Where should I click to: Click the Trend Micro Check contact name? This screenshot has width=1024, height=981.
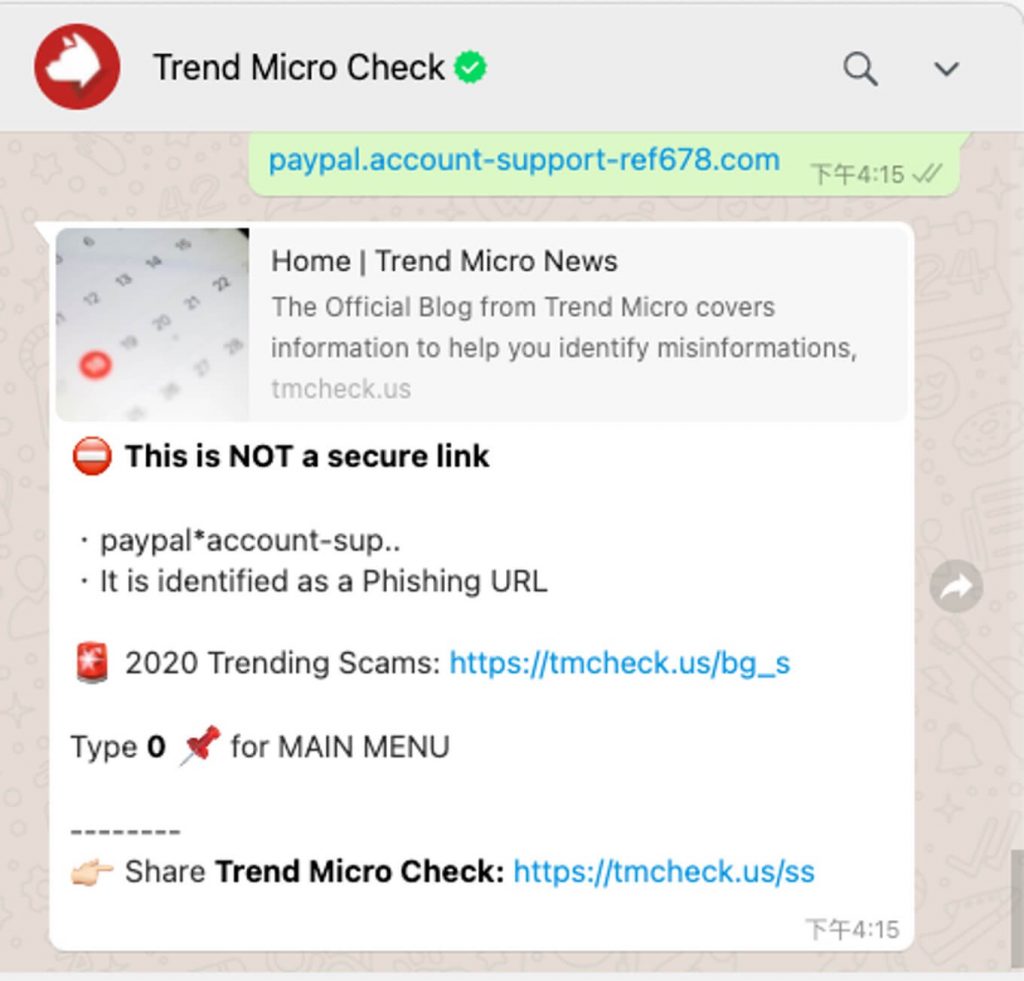coord(298,67)
